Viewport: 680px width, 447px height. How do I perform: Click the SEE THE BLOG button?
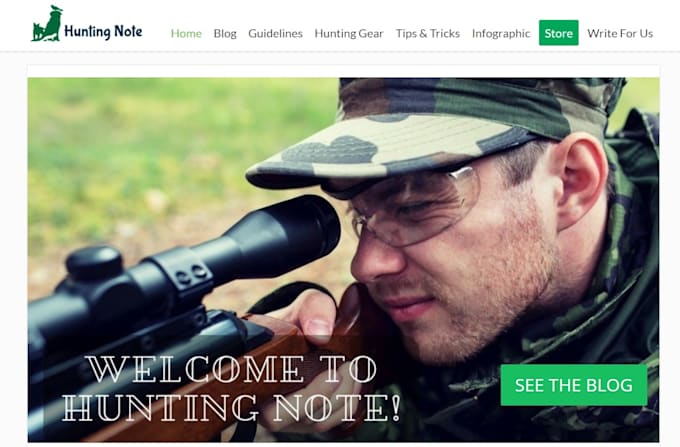point(574,385)
